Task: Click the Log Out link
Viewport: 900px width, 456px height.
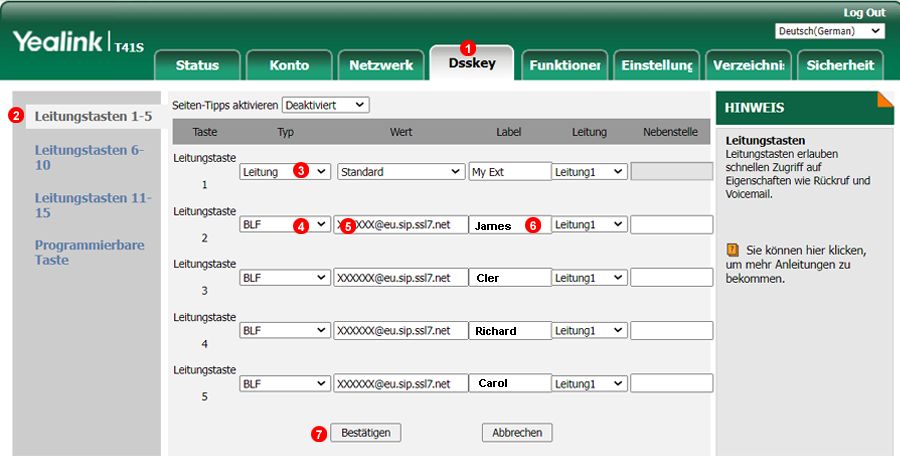Action: click(x=864, y=12)
